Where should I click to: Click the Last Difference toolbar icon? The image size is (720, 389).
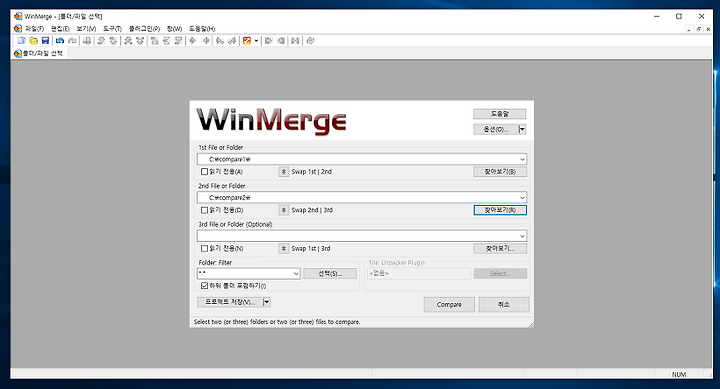click(178, 41)
